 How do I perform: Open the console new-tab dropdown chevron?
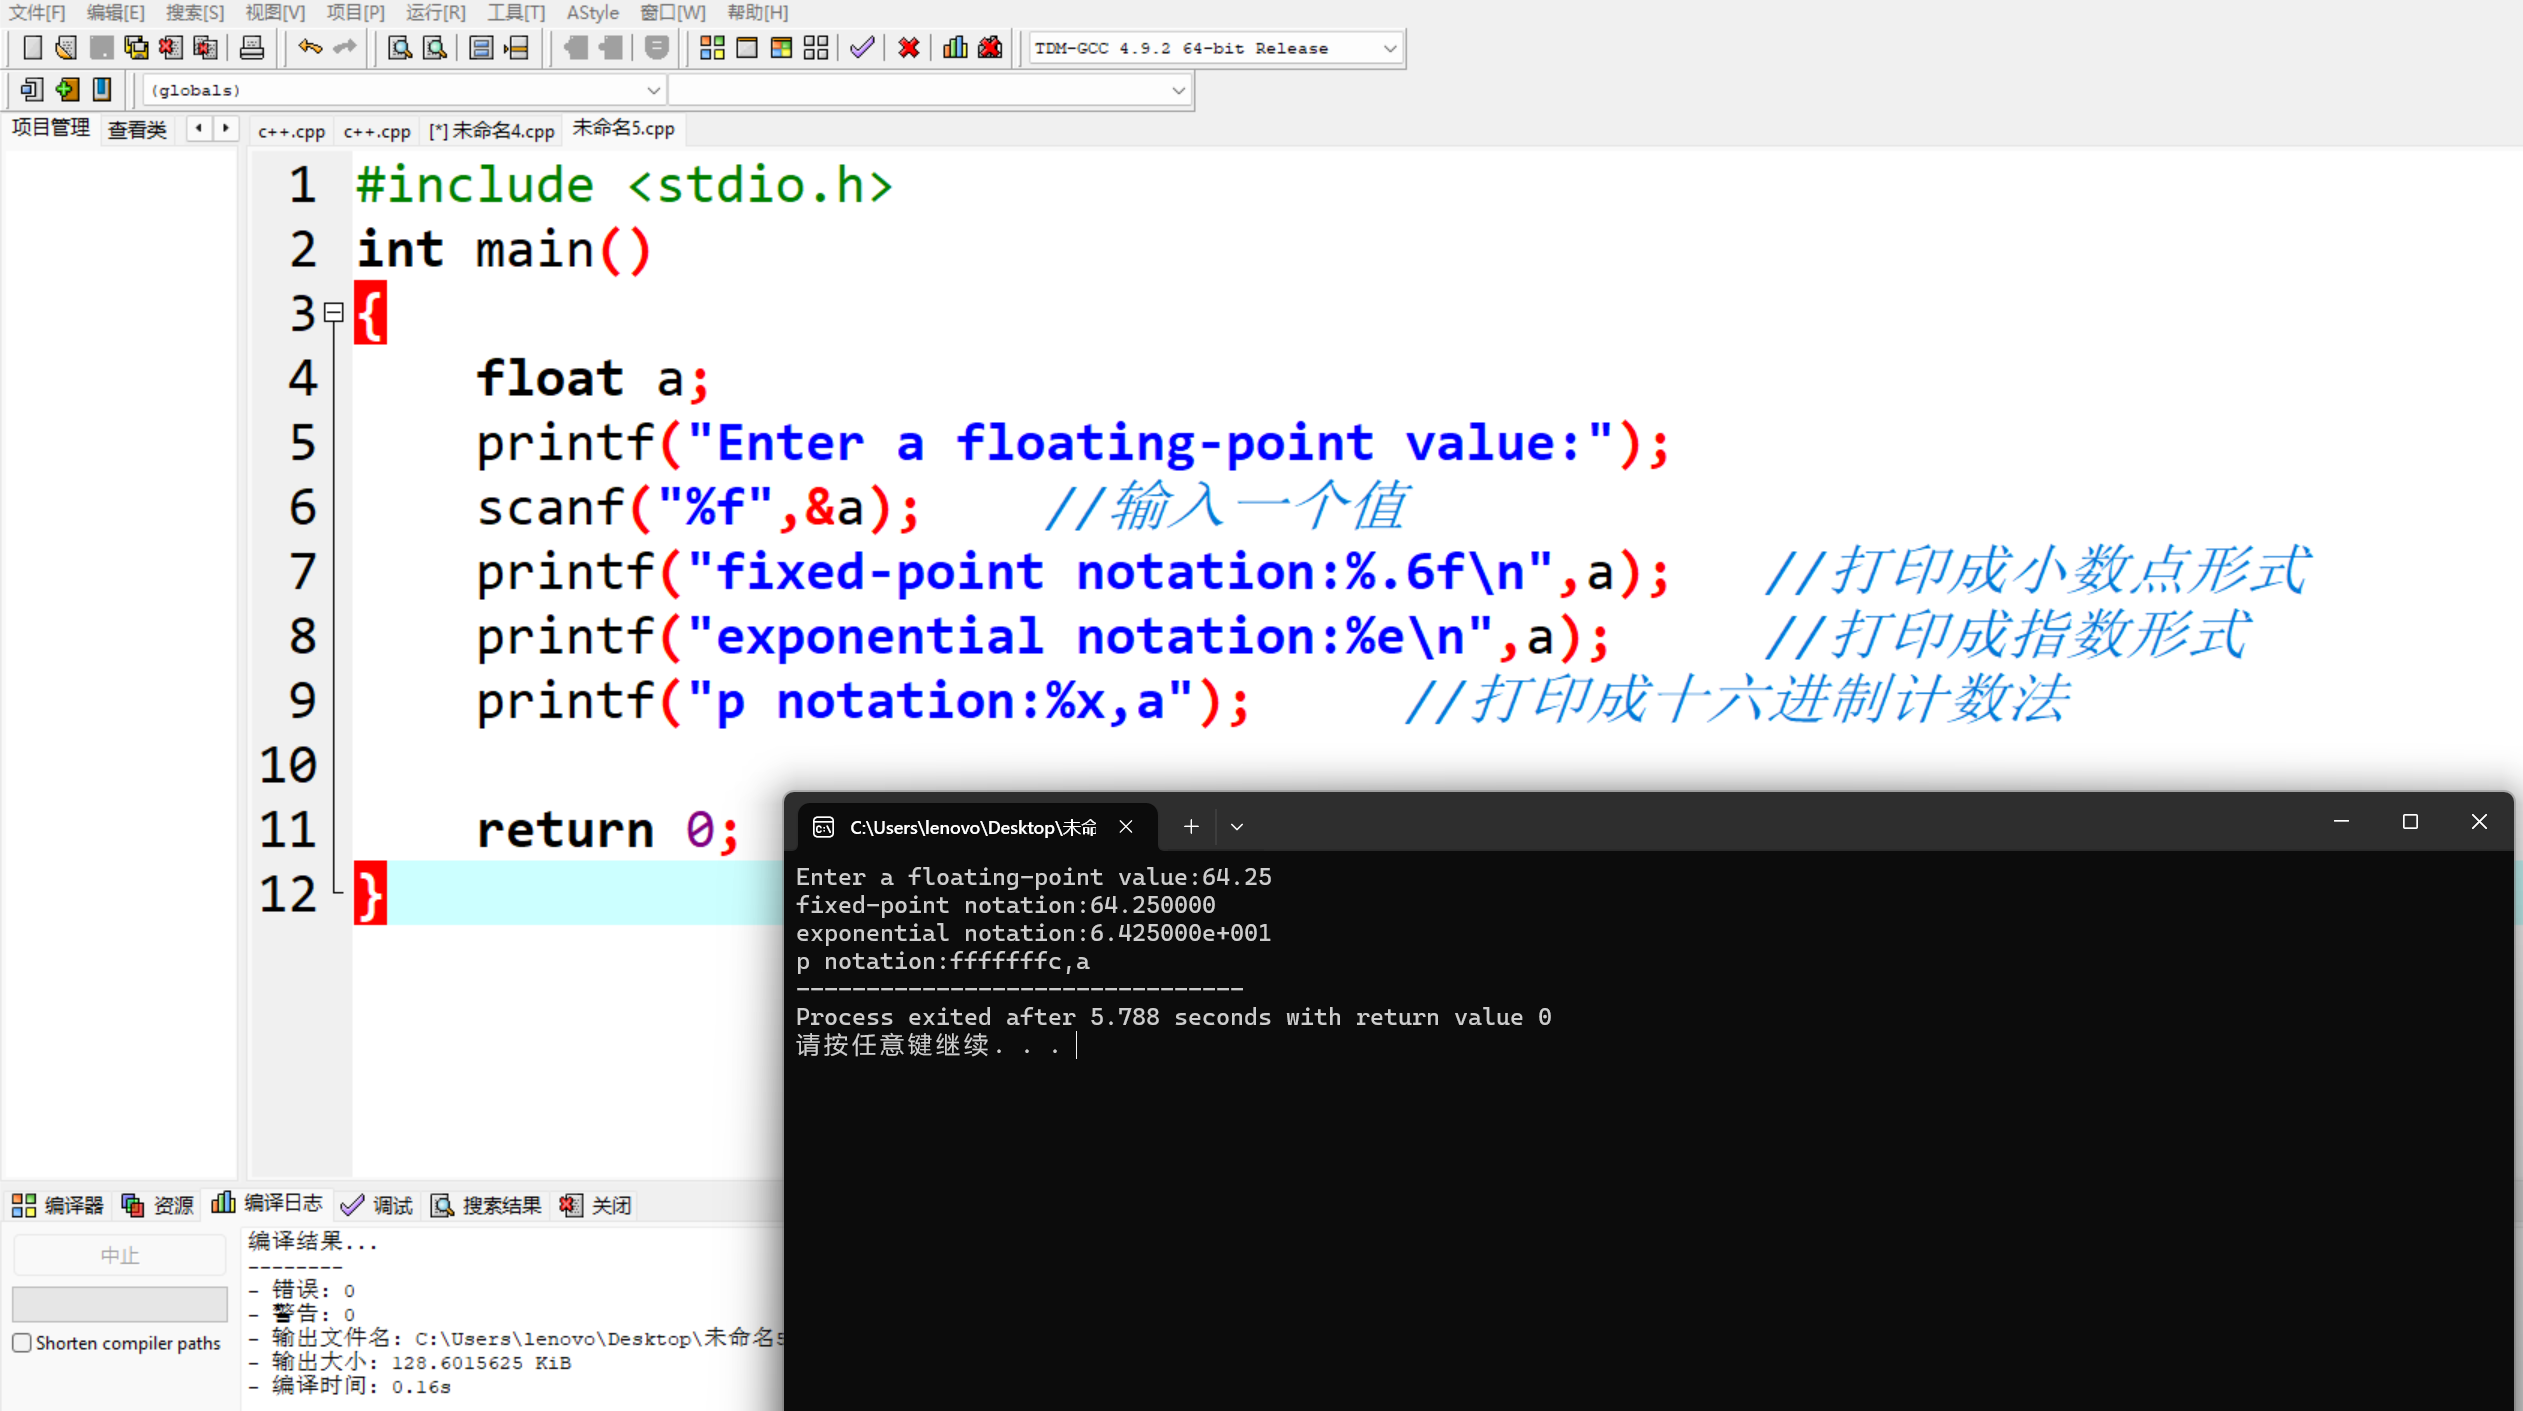[x=1237, y=827]
